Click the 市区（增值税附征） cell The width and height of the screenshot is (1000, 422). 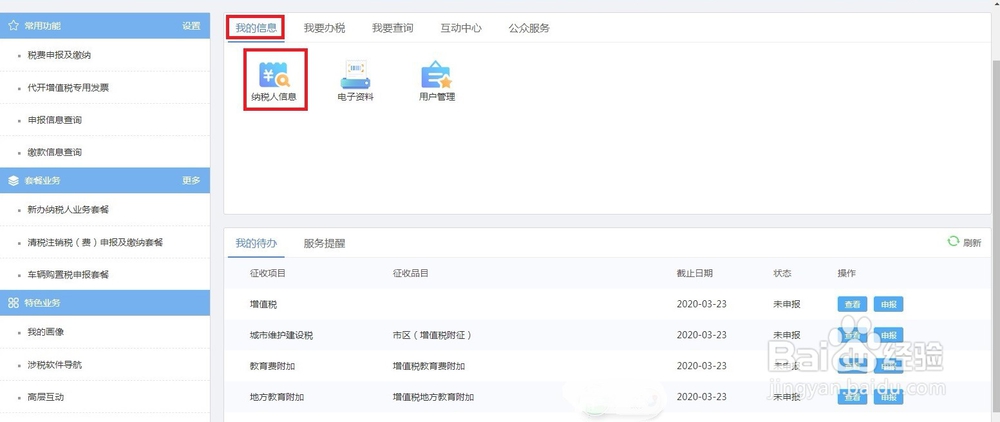(432, 335)
